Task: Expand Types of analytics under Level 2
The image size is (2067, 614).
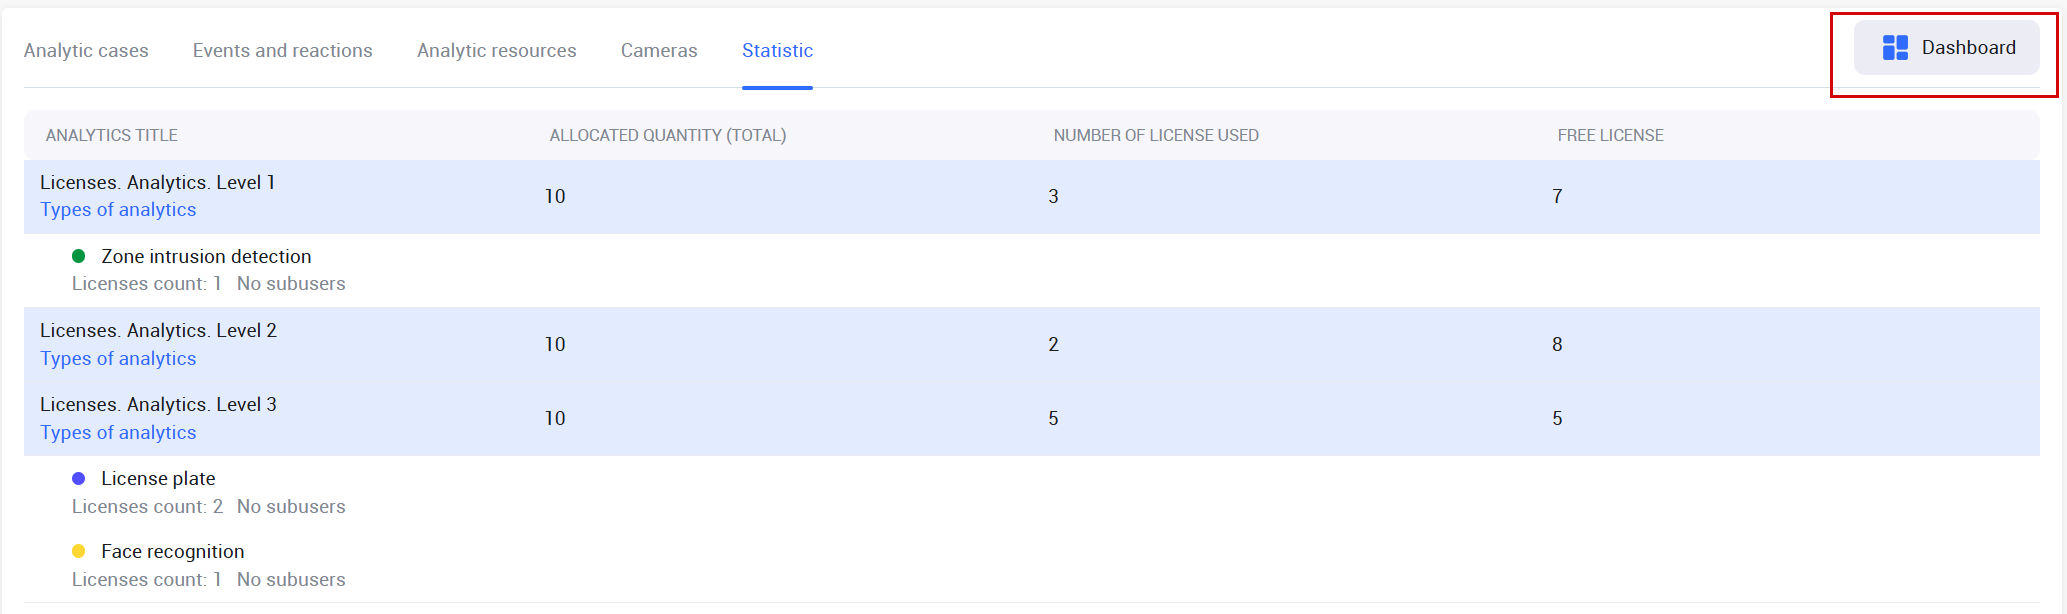Action: tap(118, 359)
